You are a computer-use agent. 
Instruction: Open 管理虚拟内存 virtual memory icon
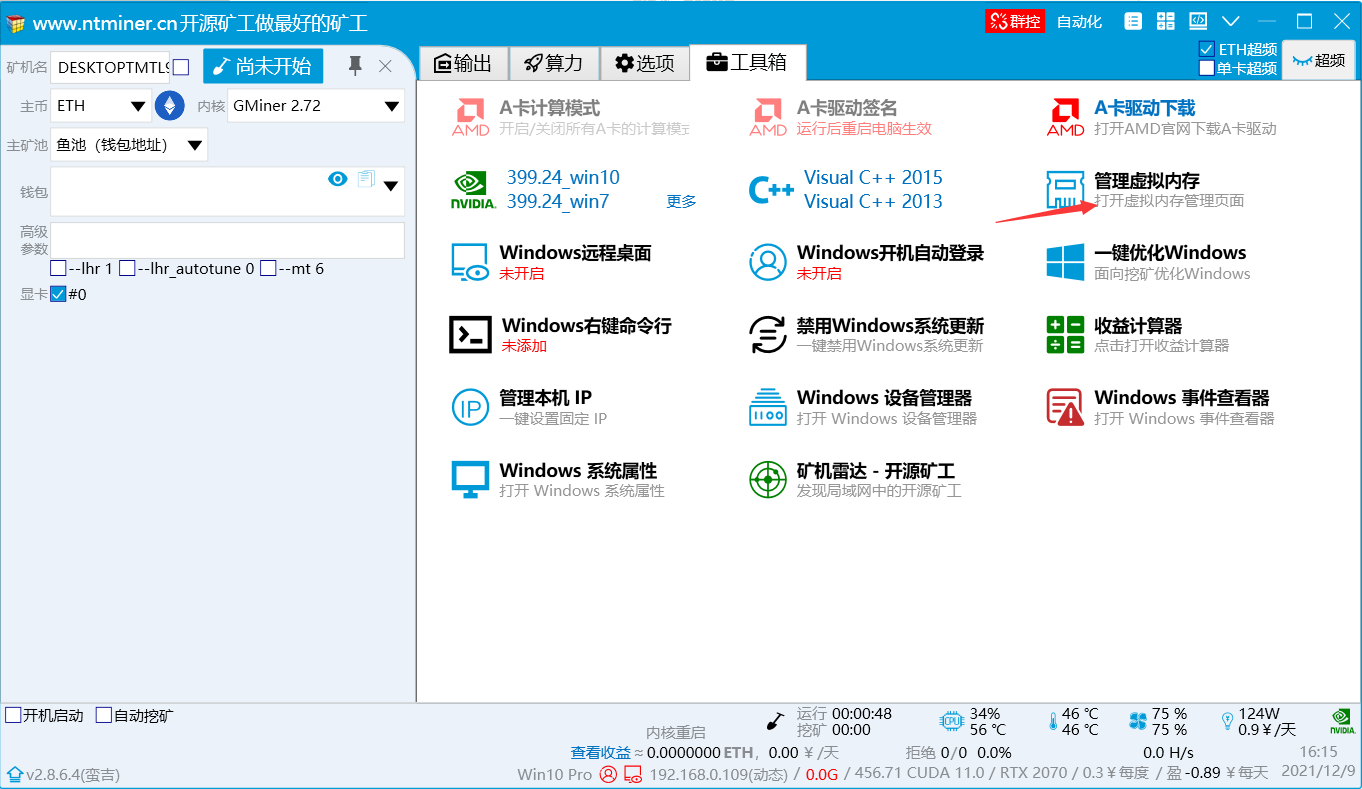pos(1066,190)
